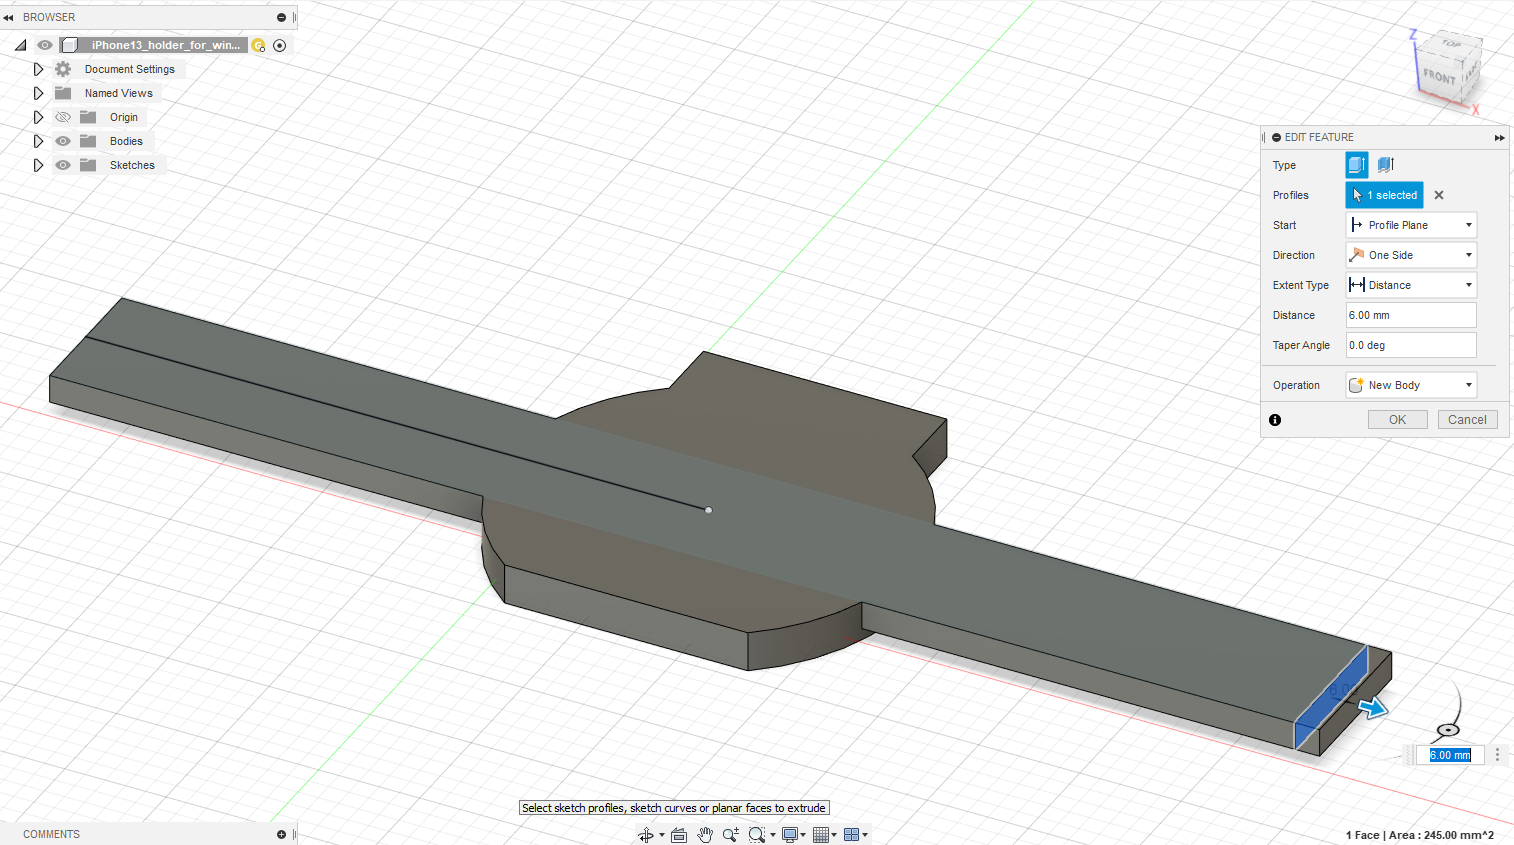Click the Origin folder icon
Screen dimensions: 1514x845
point(88,117)
